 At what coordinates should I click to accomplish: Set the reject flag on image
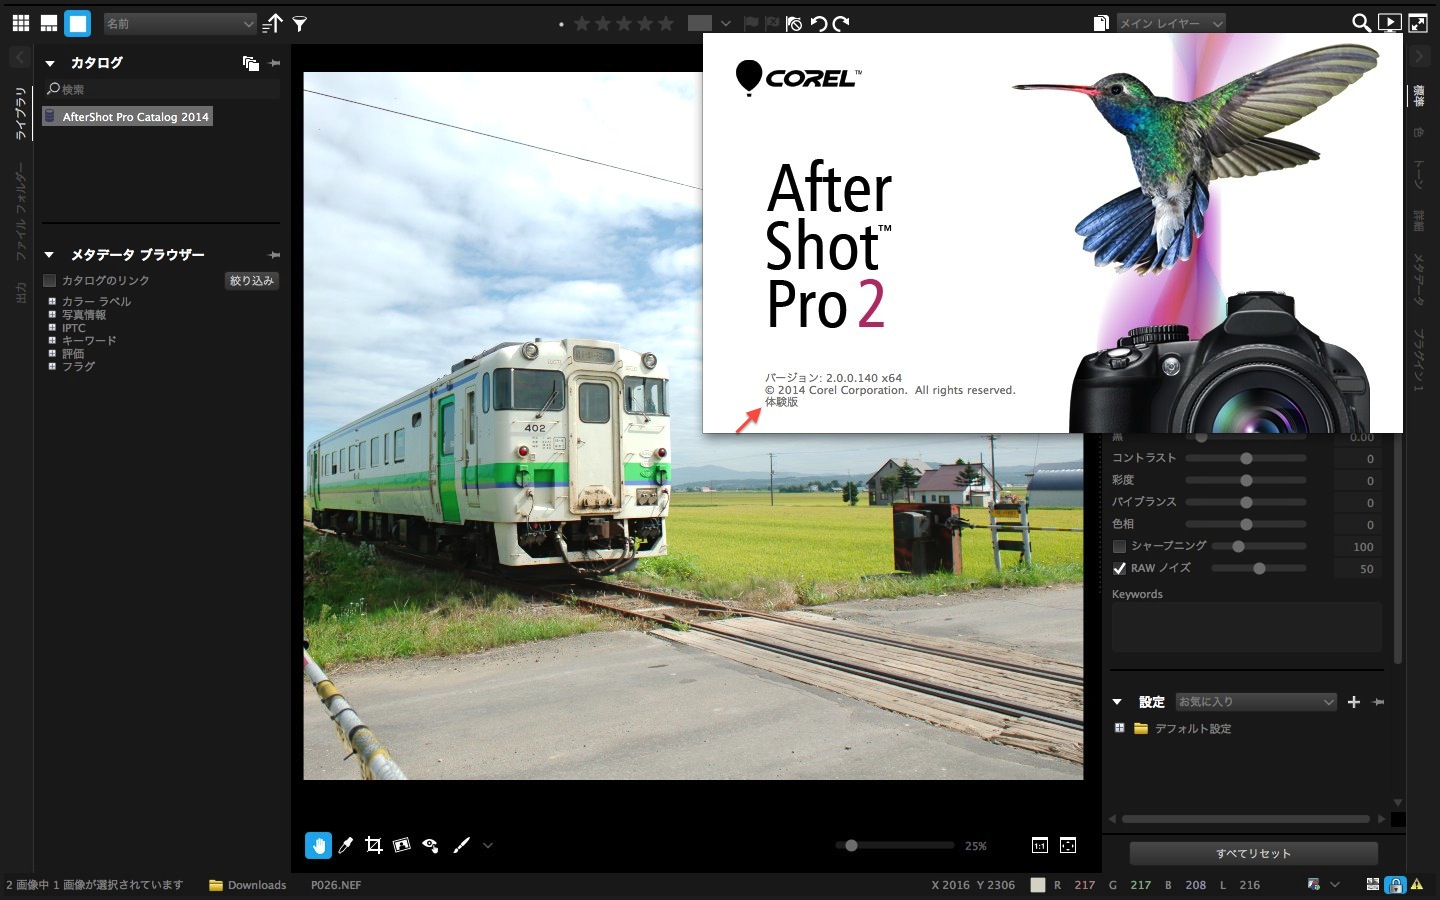773,23
